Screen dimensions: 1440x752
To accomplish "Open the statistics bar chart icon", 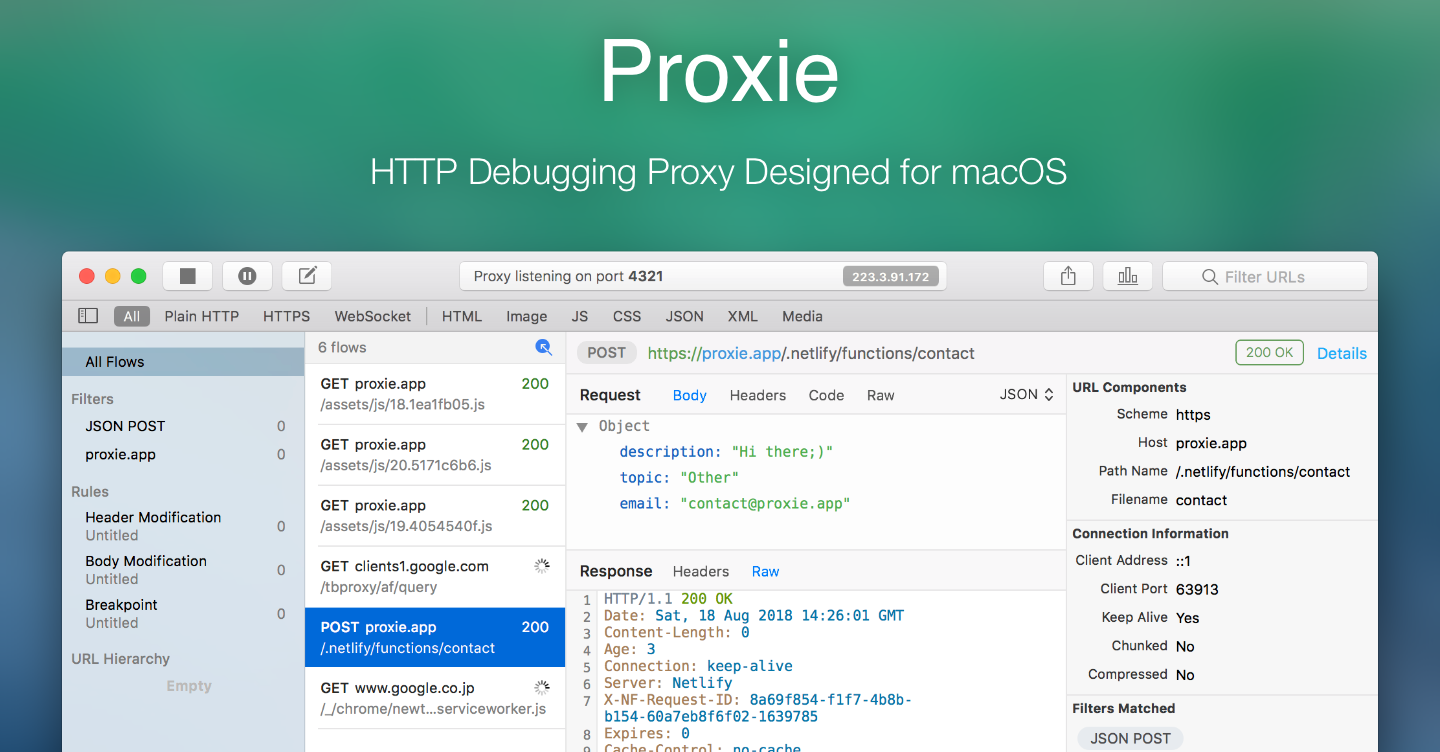I will [x=1128, y=276].
